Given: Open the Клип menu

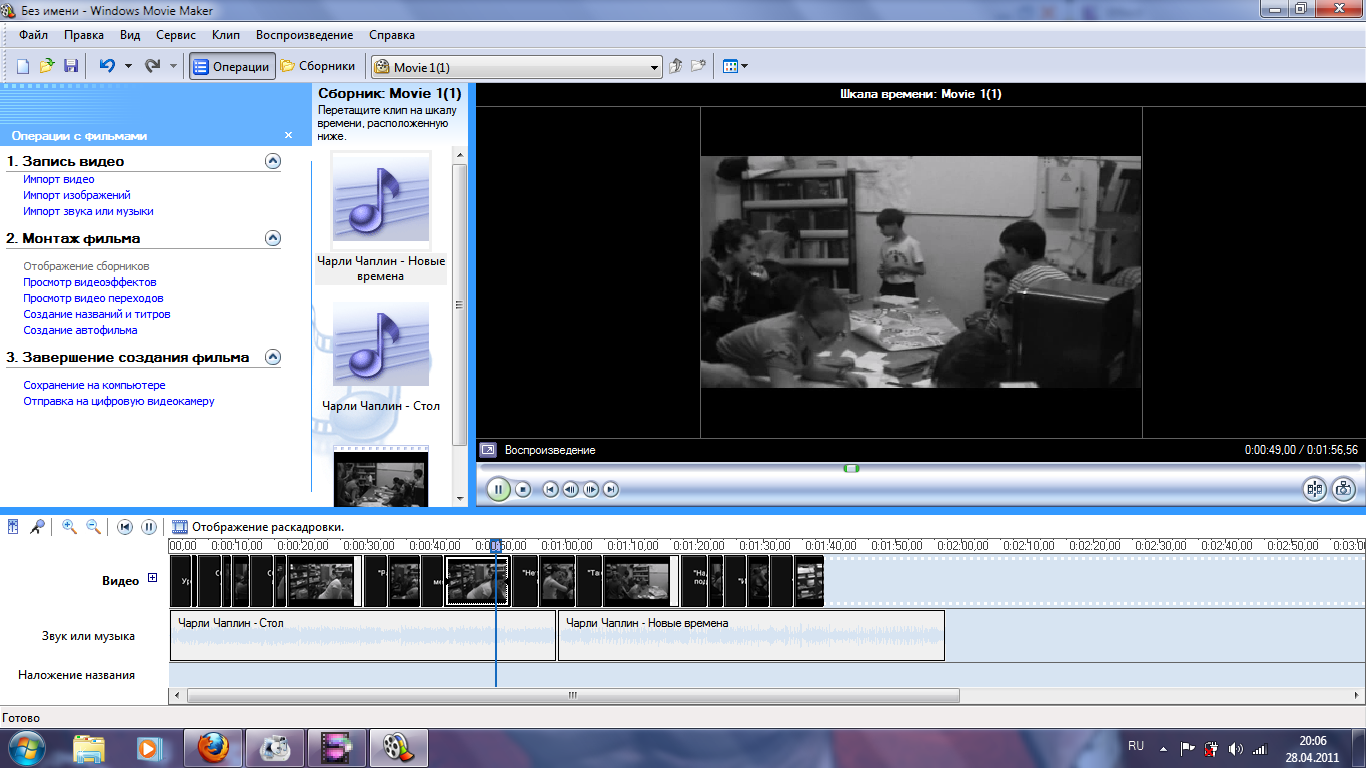Looking at the screenshot, I should (x=226, y=35).
